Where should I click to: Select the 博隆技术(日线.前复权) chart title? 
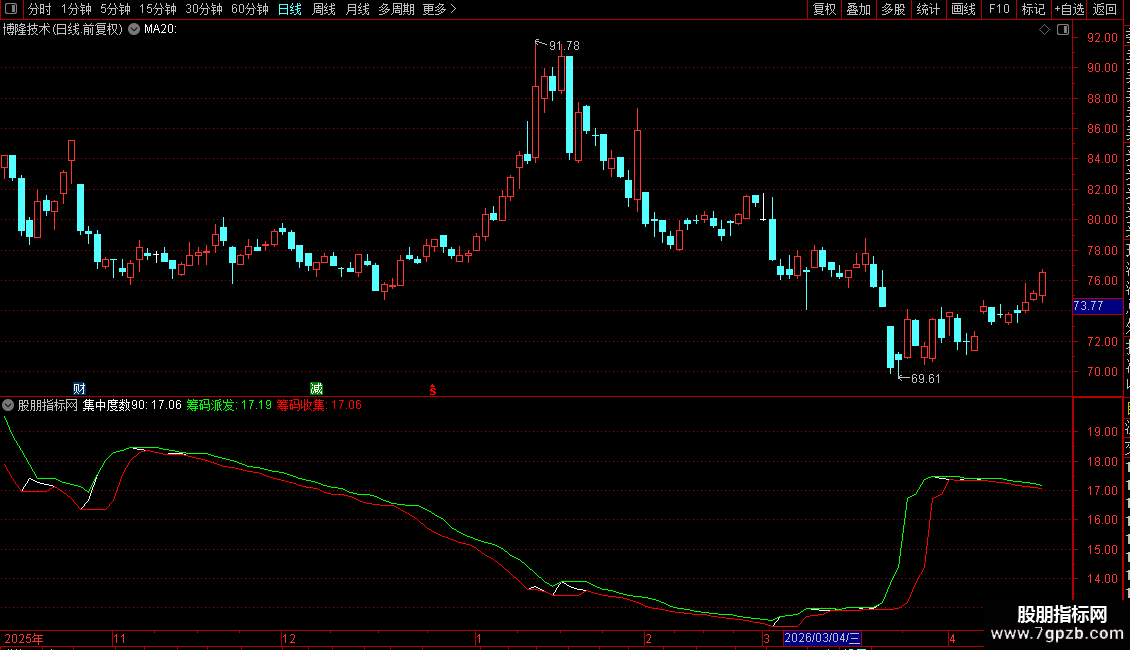[63, 29]
